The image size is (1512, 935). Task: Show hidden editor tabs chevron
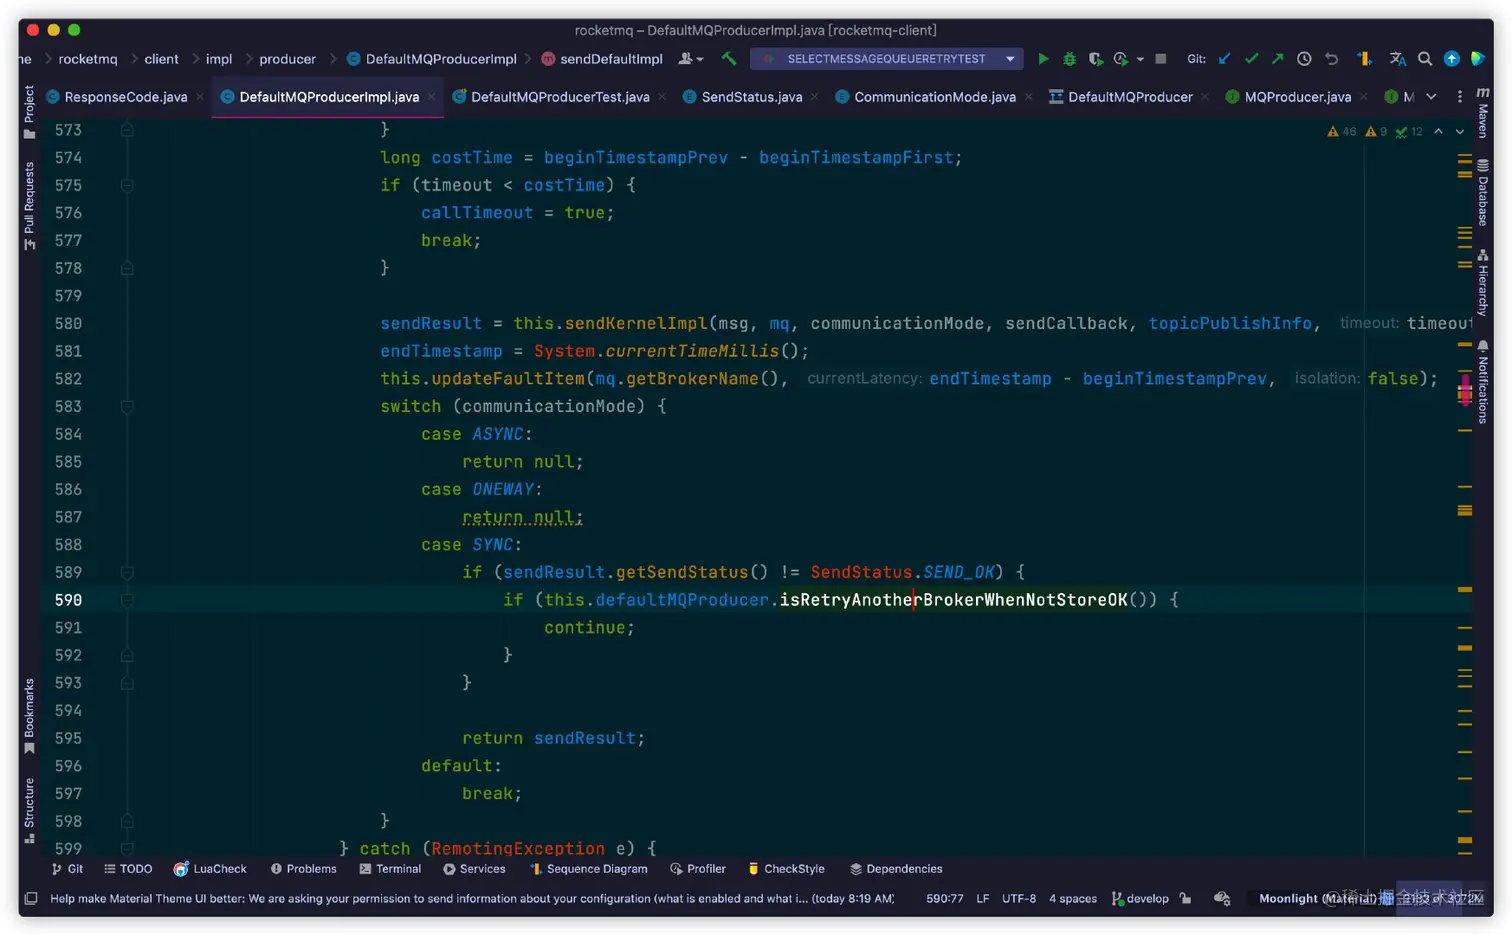(x=1432, y=97)
